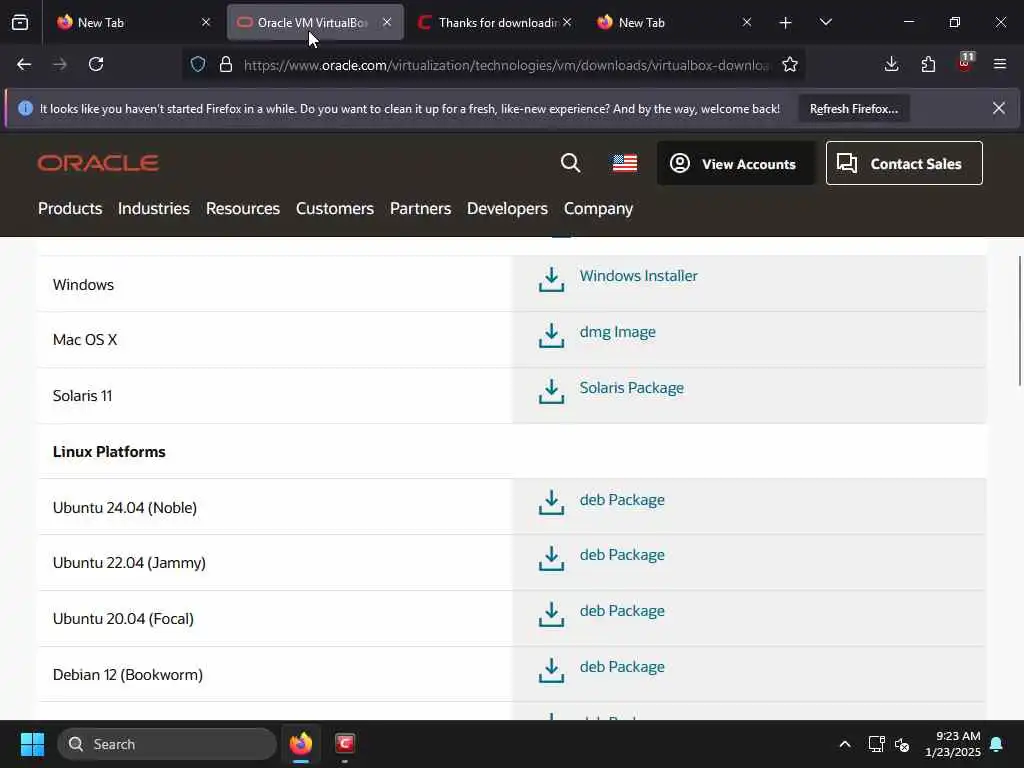Image resolution: width=1024 pixels, height=768 pixels.
Task: Click deb Package for Ubuntu 24.04
Action: tap(622, 500)
